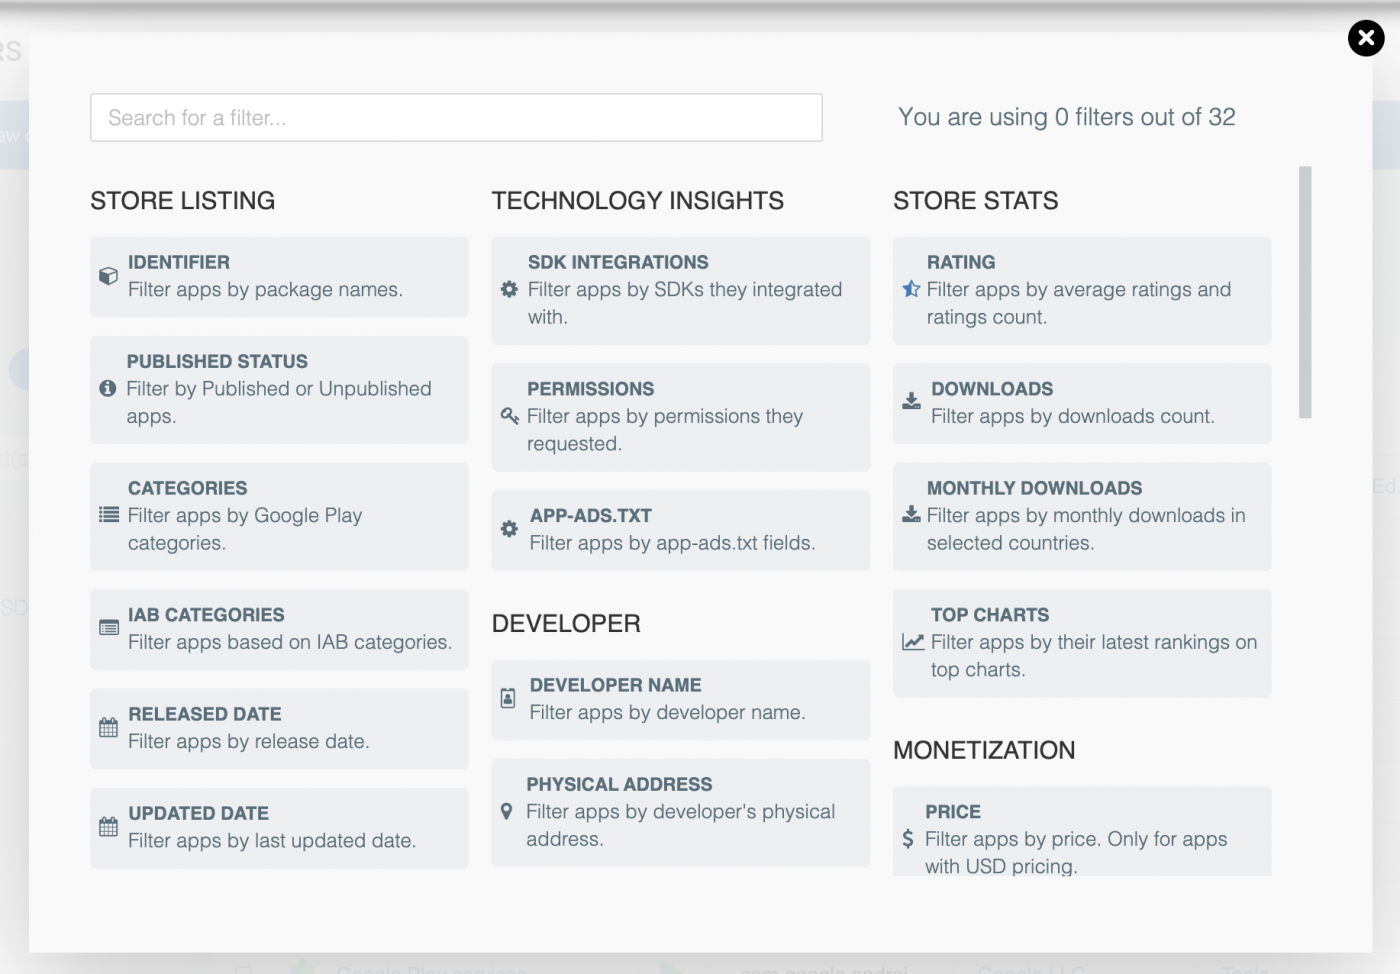The height and width of the screenshot is (974, 1400).
Task: Click 'Filter by Published or Unpublished apps.' text
Action: (x=279, y=402)
